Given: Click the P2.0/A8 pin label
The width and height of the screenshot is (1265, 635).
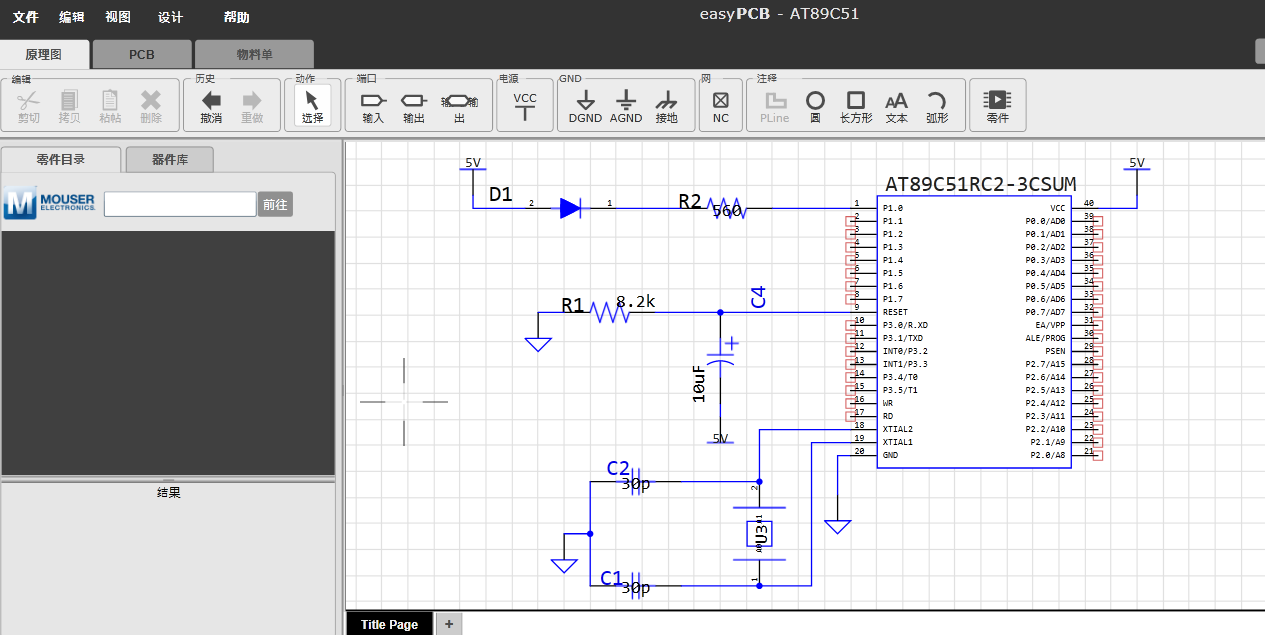Looking at the screenshot, I should (1047, 455).
